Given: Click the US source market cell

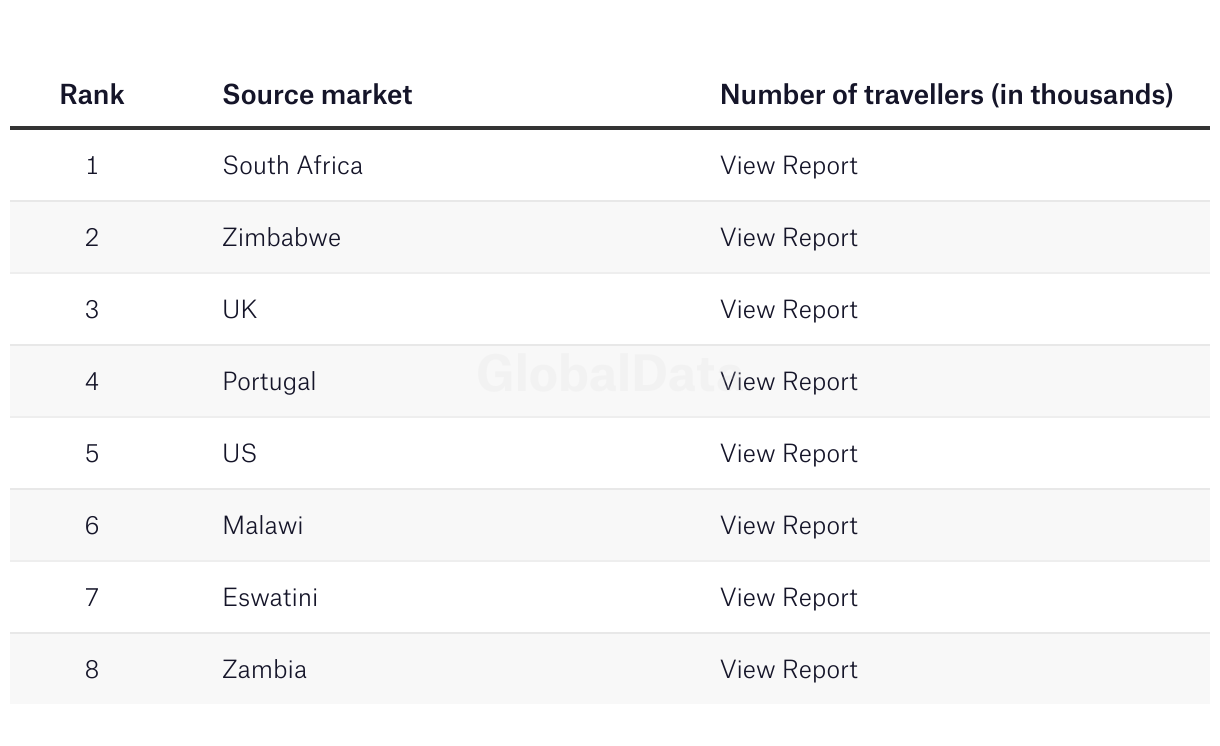Looking at the screenshot, I should click(240, 454).
